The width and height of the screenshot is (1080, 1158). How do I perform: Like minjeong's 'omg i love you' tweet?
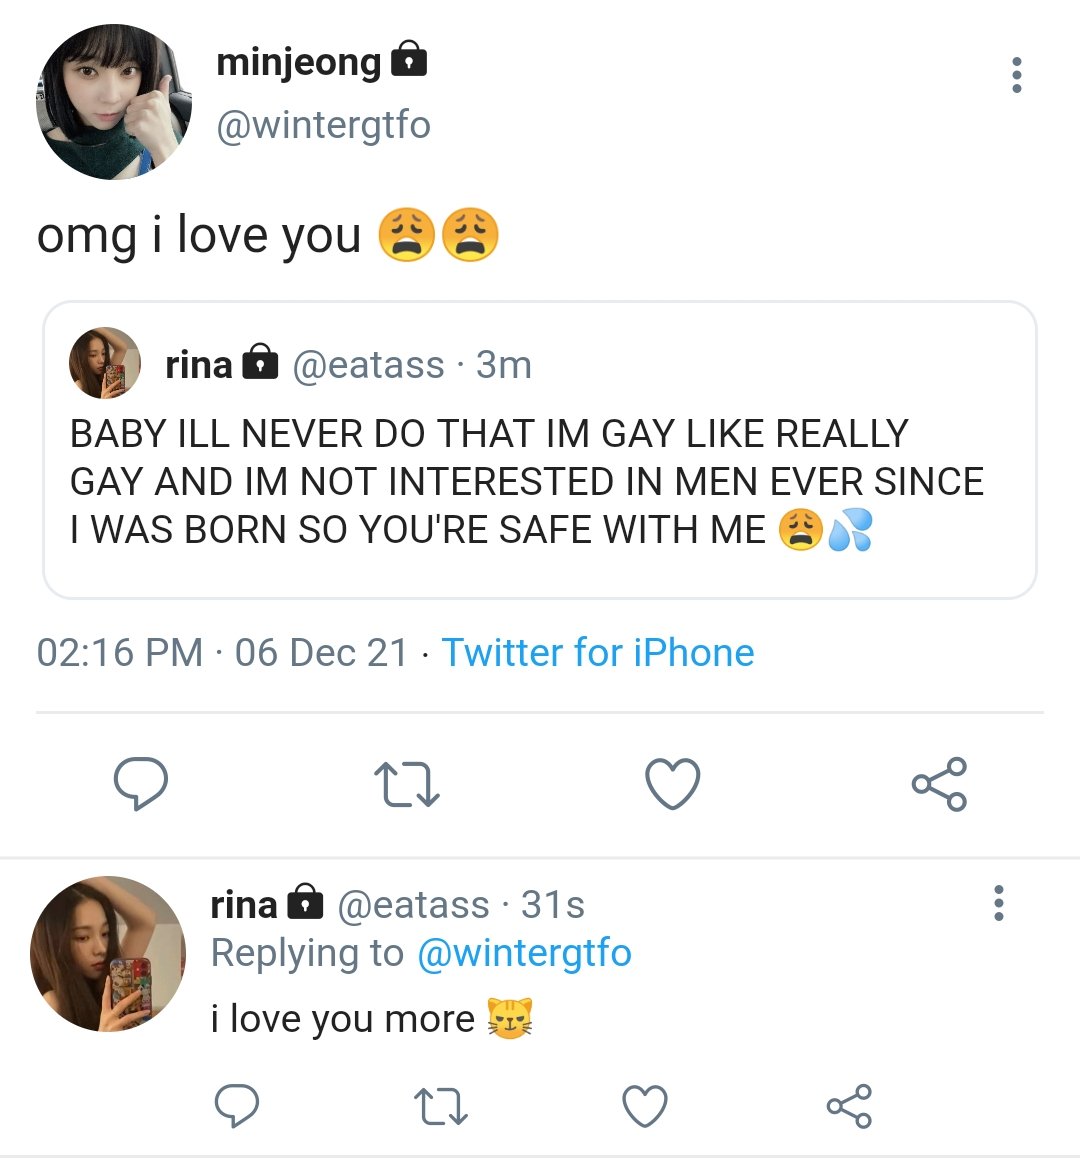[x=672, y=783]
